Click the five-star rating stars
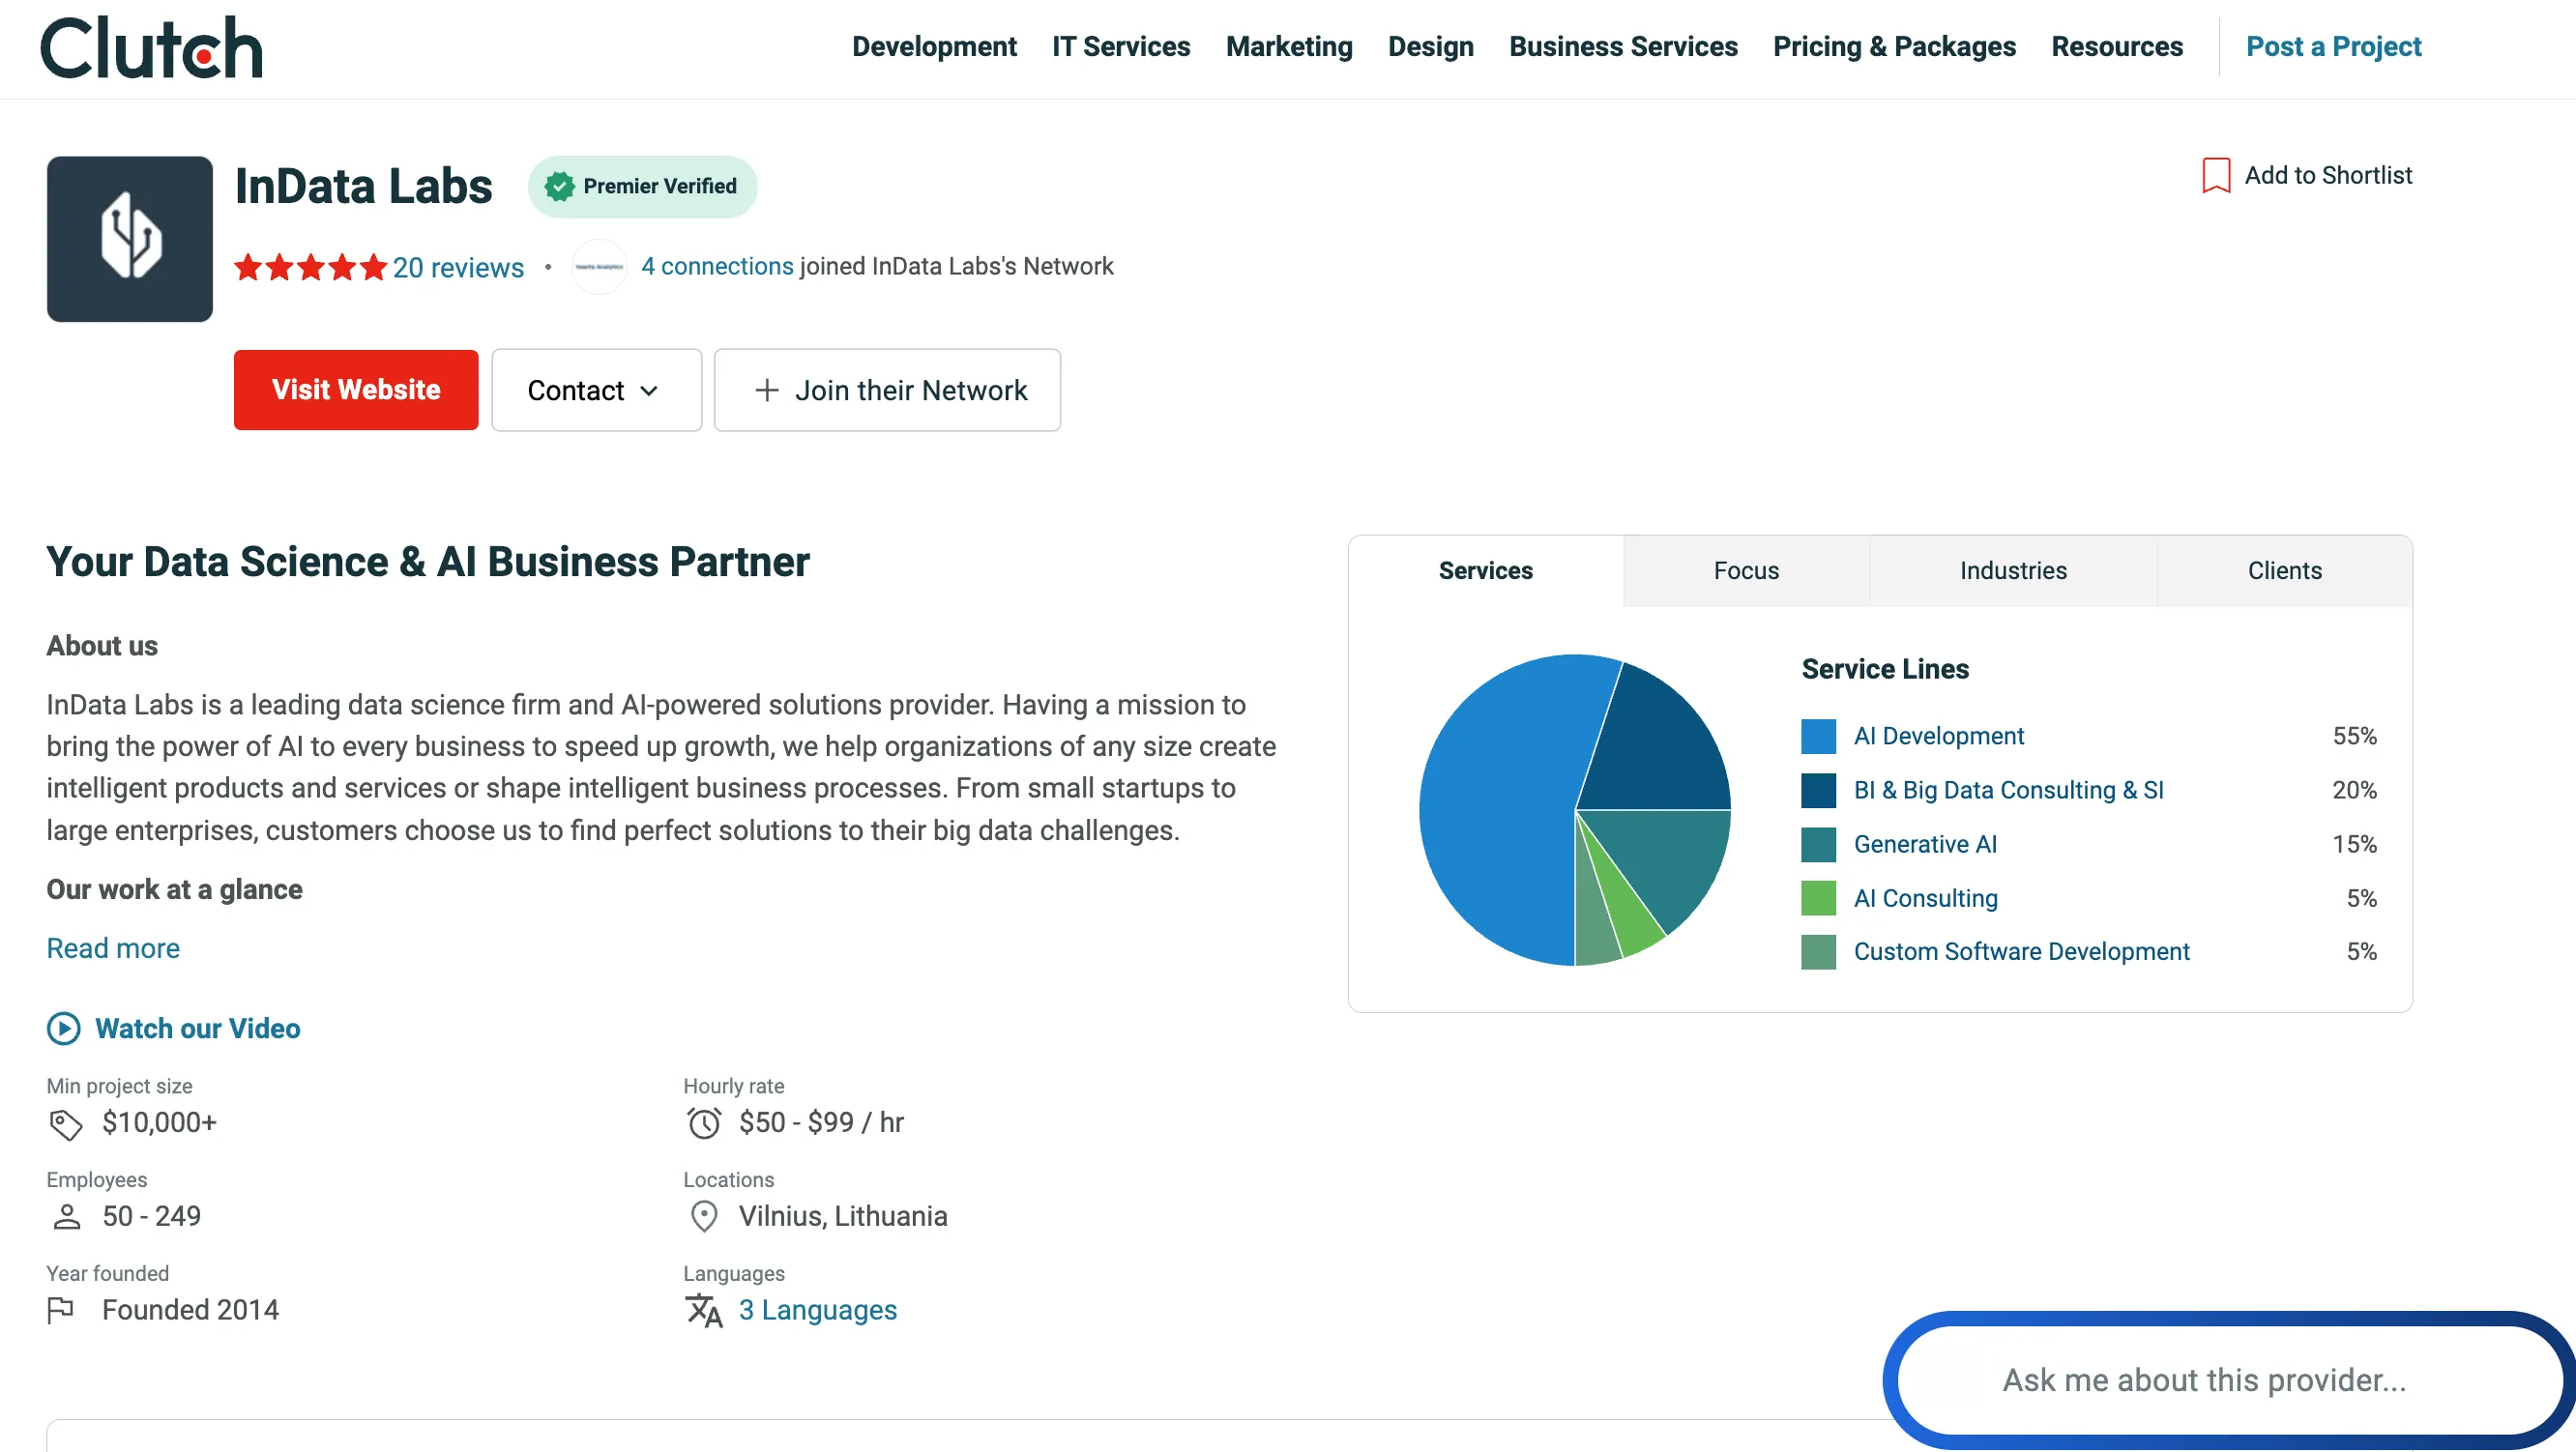The height and width of the screenshot is (1452, 2576). [311, 266]
